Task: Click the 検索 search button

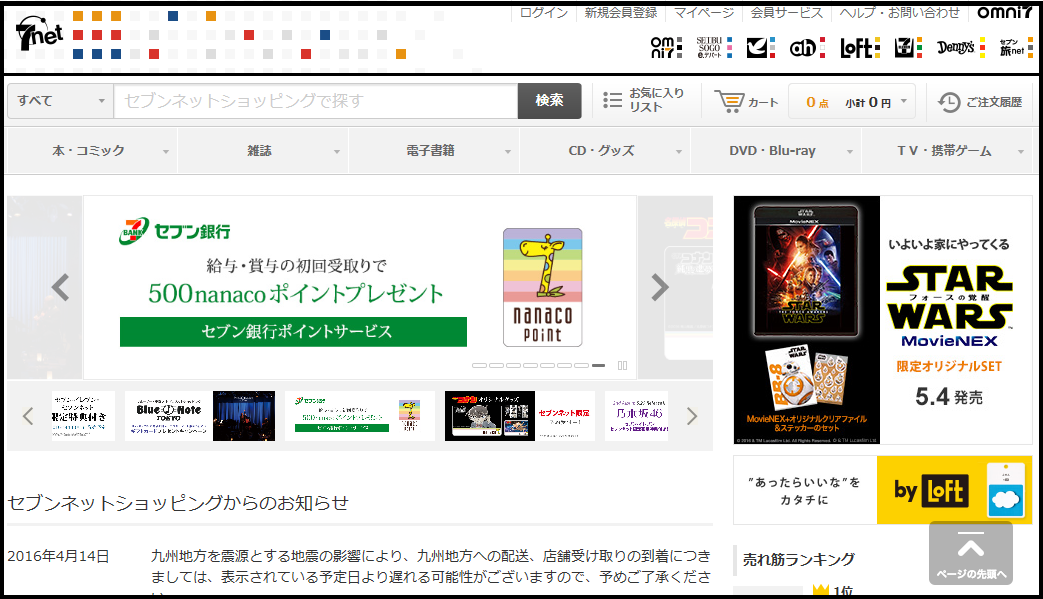Action: pyautogui.click(x=549, y=101)
